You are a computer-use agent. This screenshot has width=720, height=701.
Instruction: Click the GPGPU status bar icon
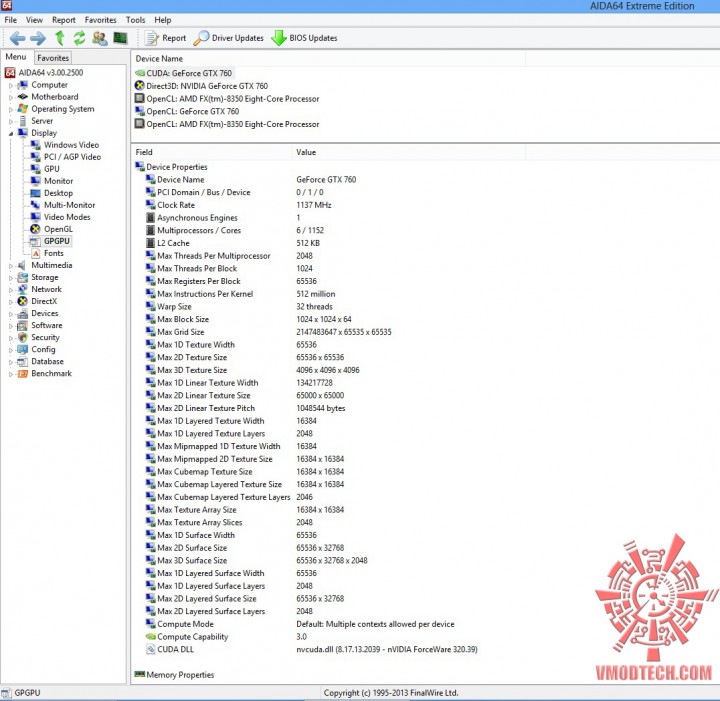click(6, 693)
